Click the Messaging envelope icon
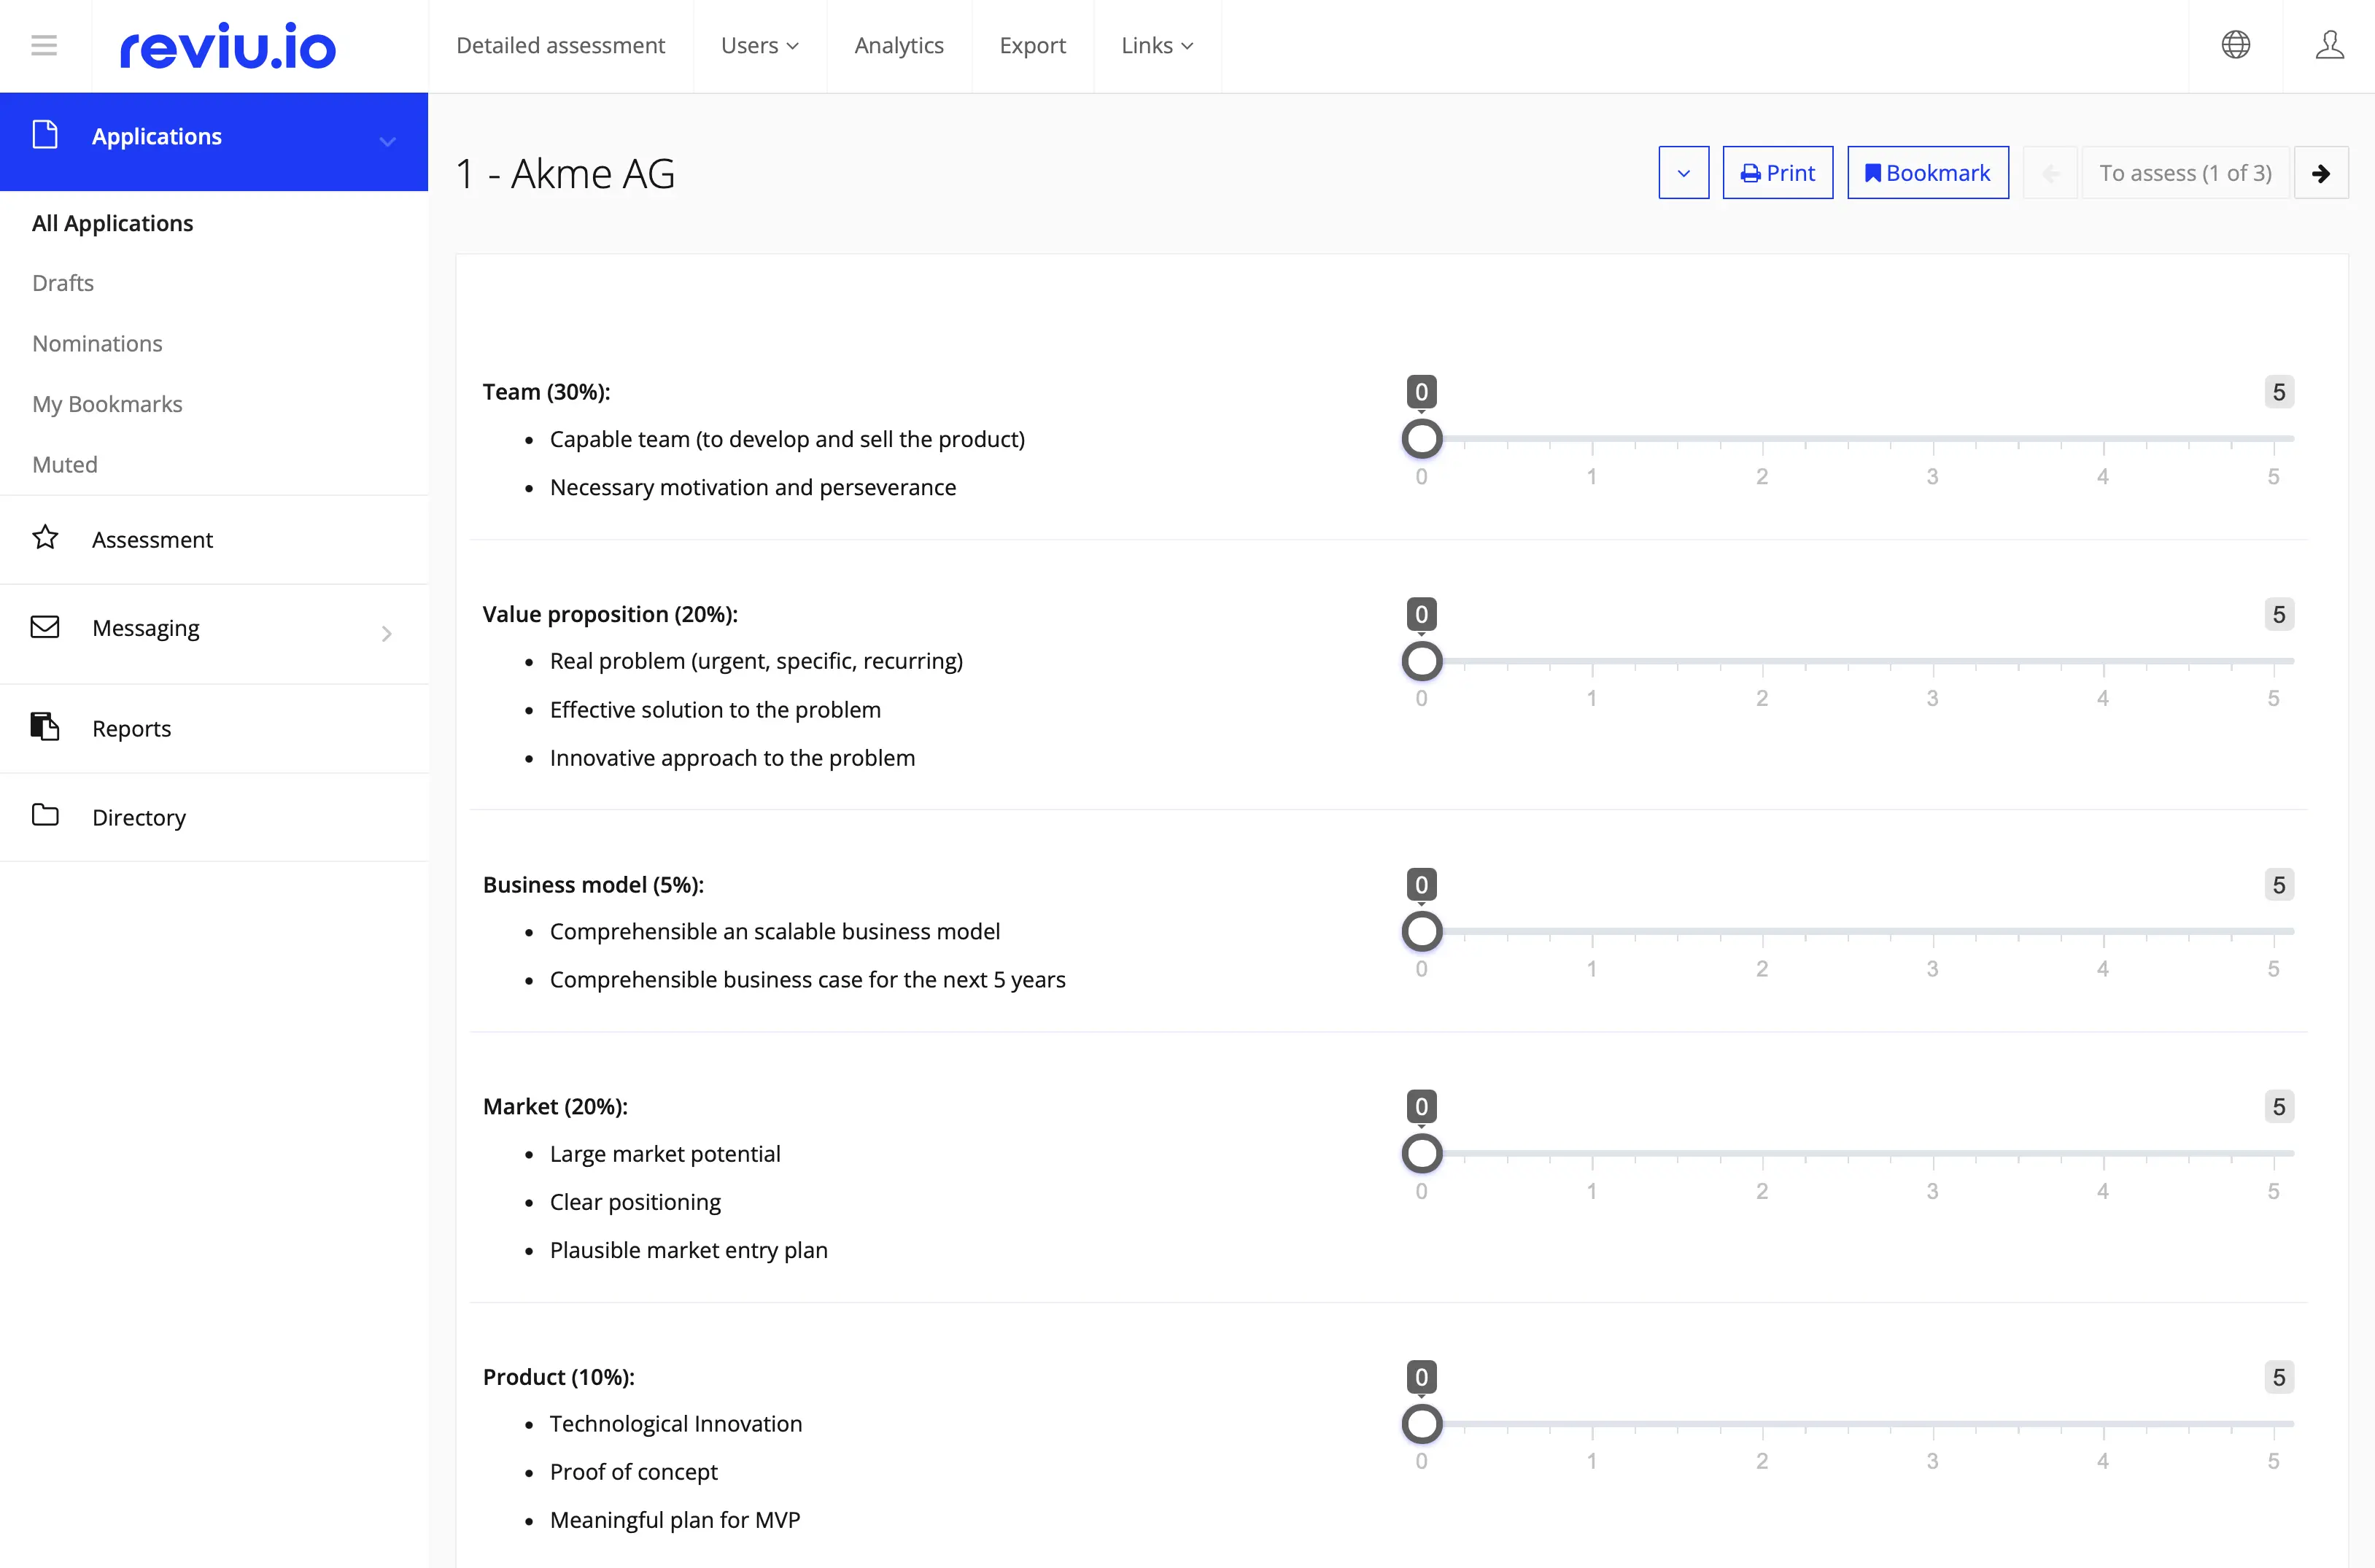 click(x=45, y=627)
